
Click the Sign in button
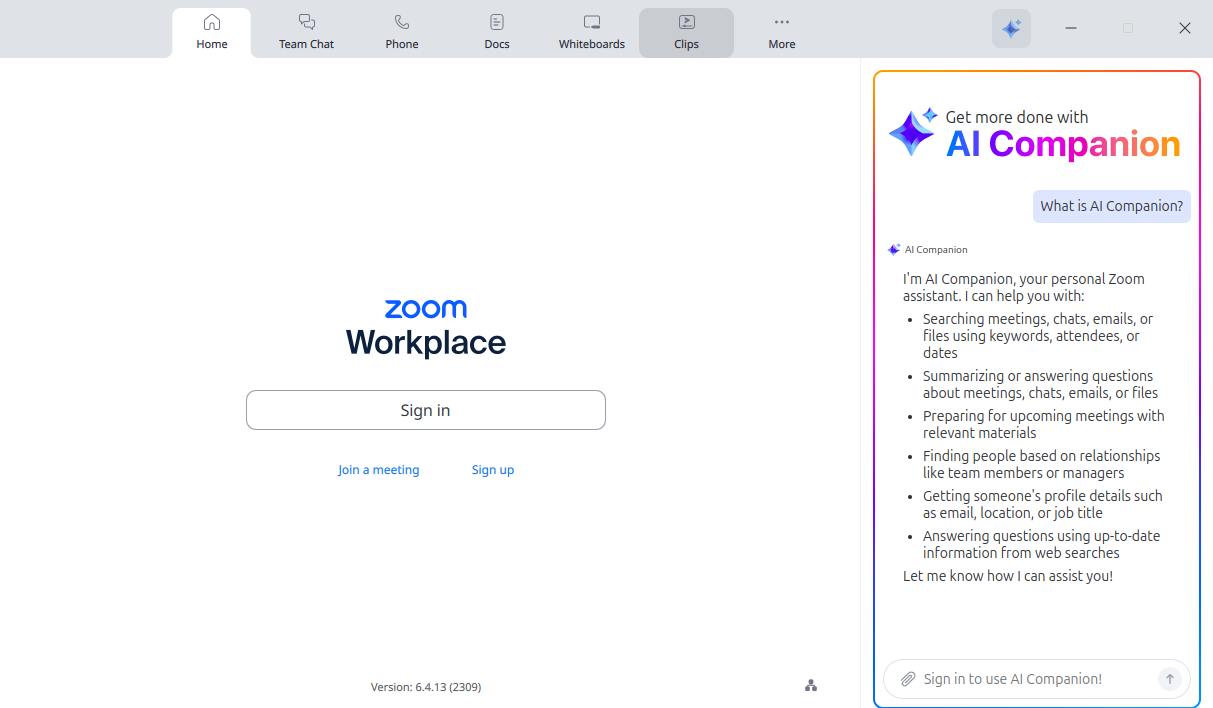point(426,410)
